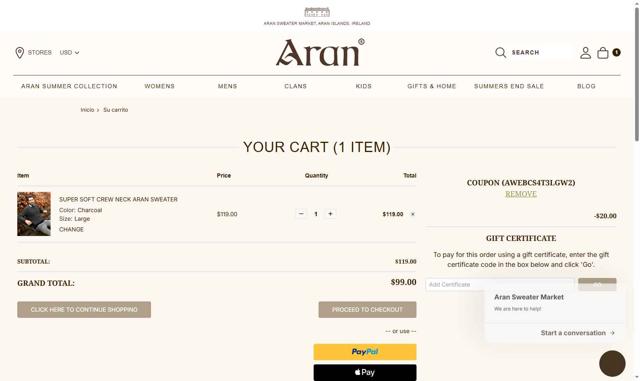Click the store locator pin icon
The image size is (640, 381).
click(x=20, y=53)
